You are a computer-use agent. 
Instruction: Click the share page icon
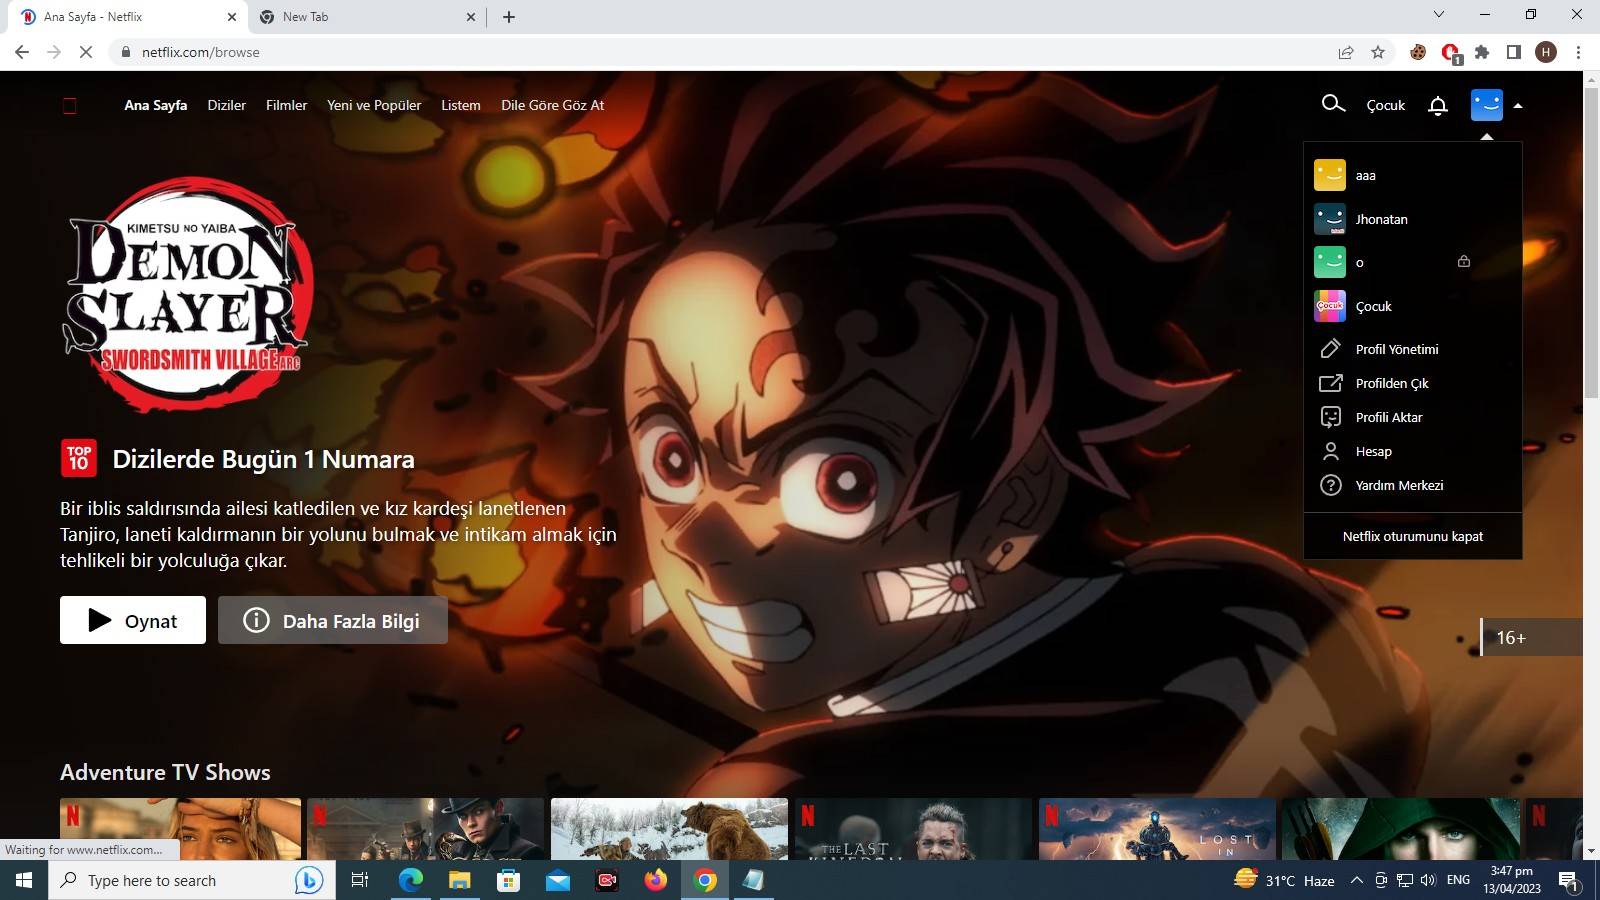point(1346,52)
